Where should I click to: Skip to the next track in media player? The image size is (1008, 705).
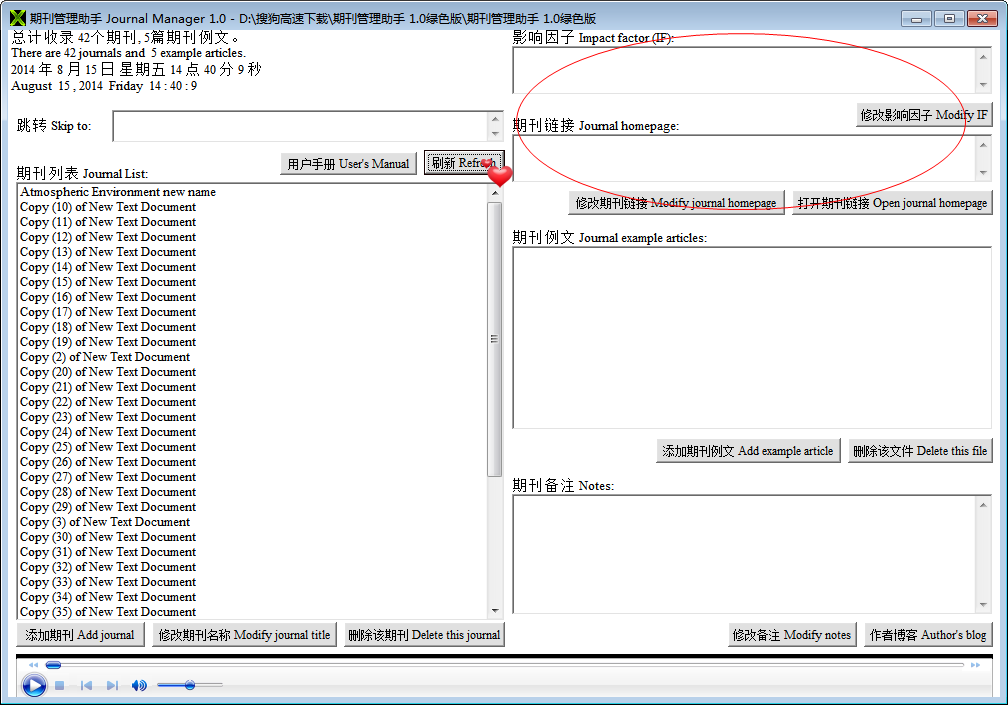tap(112, 686)
